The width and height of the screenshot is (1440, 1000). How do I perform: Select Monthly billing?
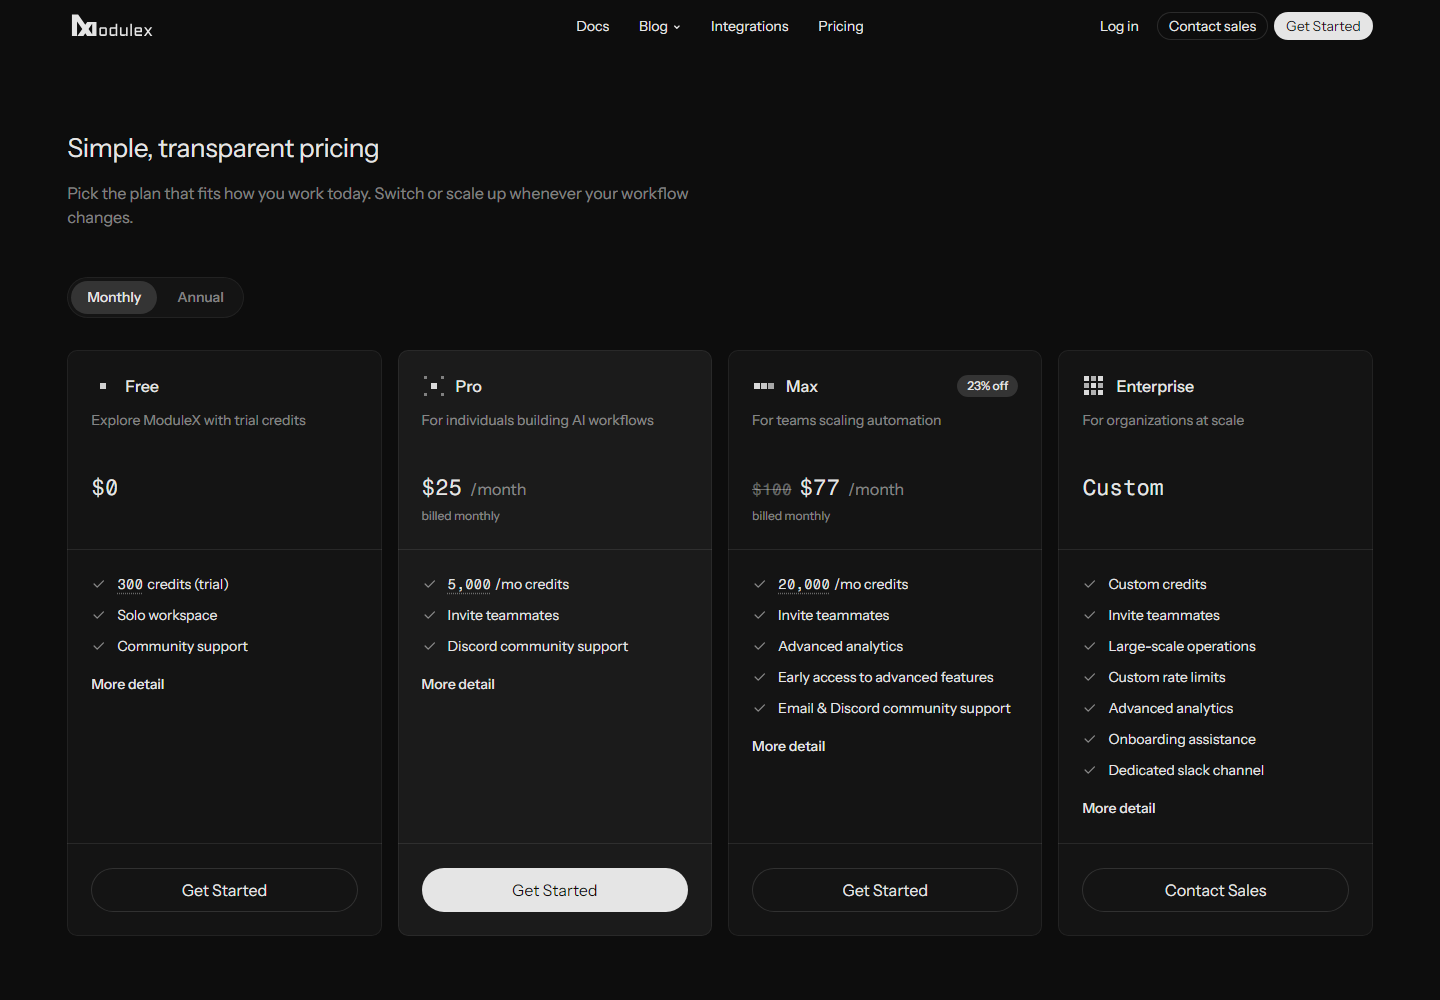coord(114,297)
